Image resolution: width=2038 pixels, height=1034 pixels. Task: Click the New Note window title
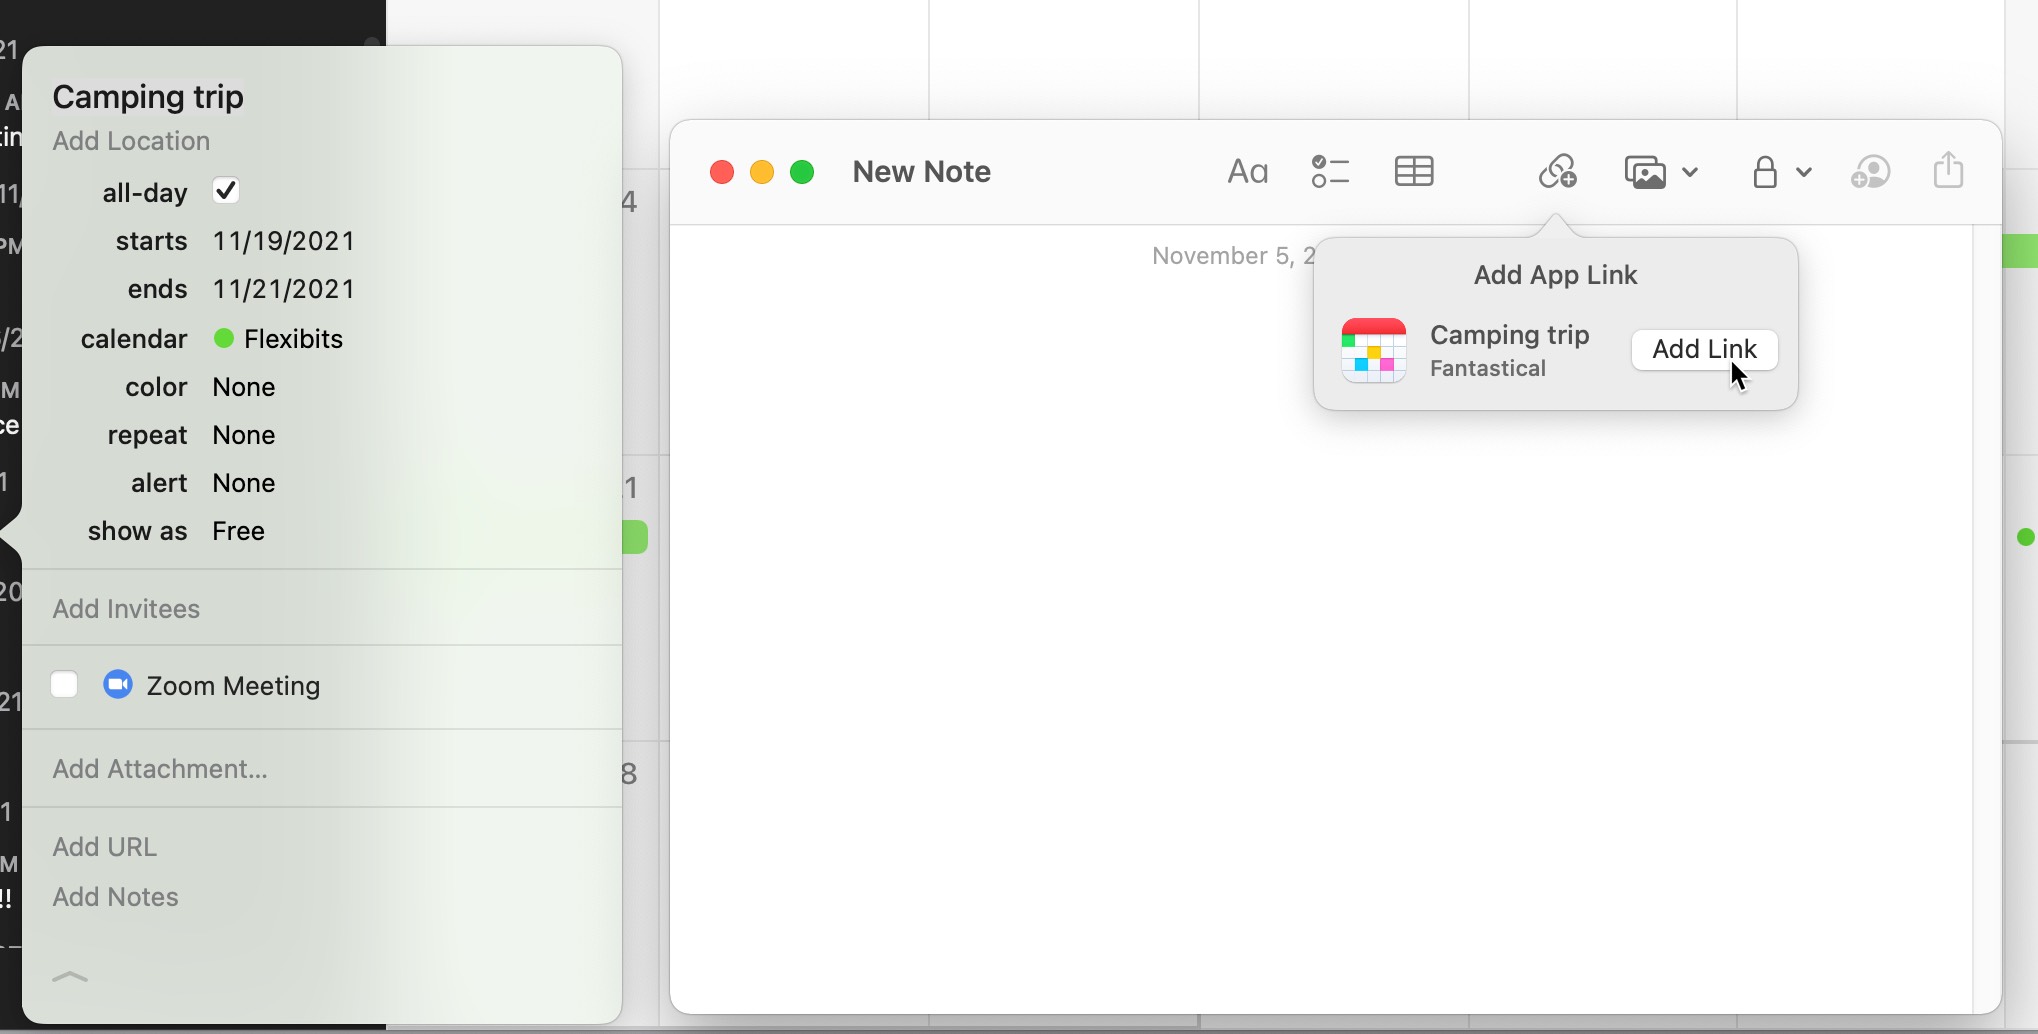pyautogui.click(x=921, y=172)
